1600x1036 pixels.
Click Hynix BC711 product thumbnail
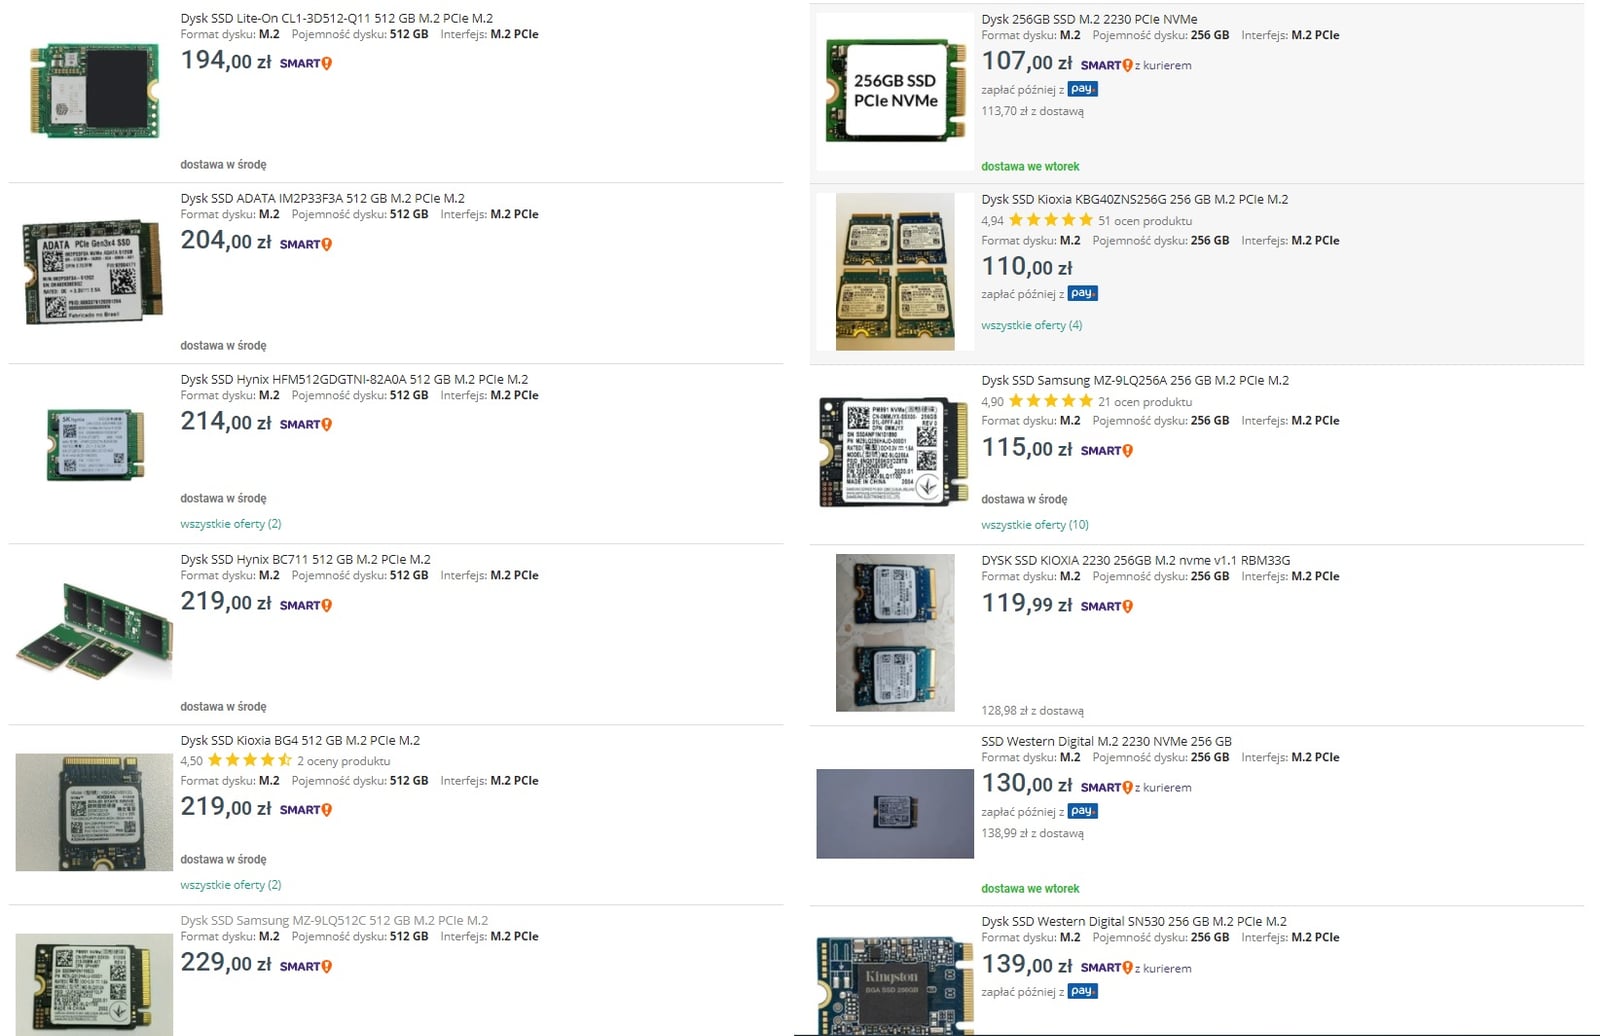pyautogui.click(x=94, y=632)
